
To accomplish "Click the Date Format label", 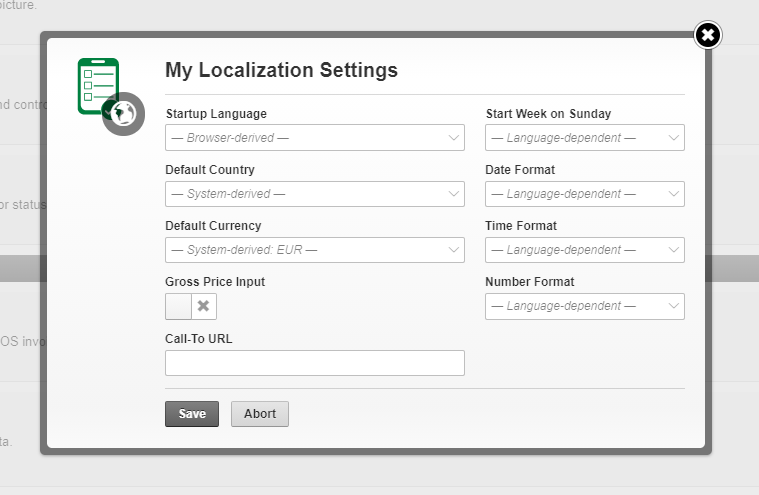I will [x=520, y=170].
